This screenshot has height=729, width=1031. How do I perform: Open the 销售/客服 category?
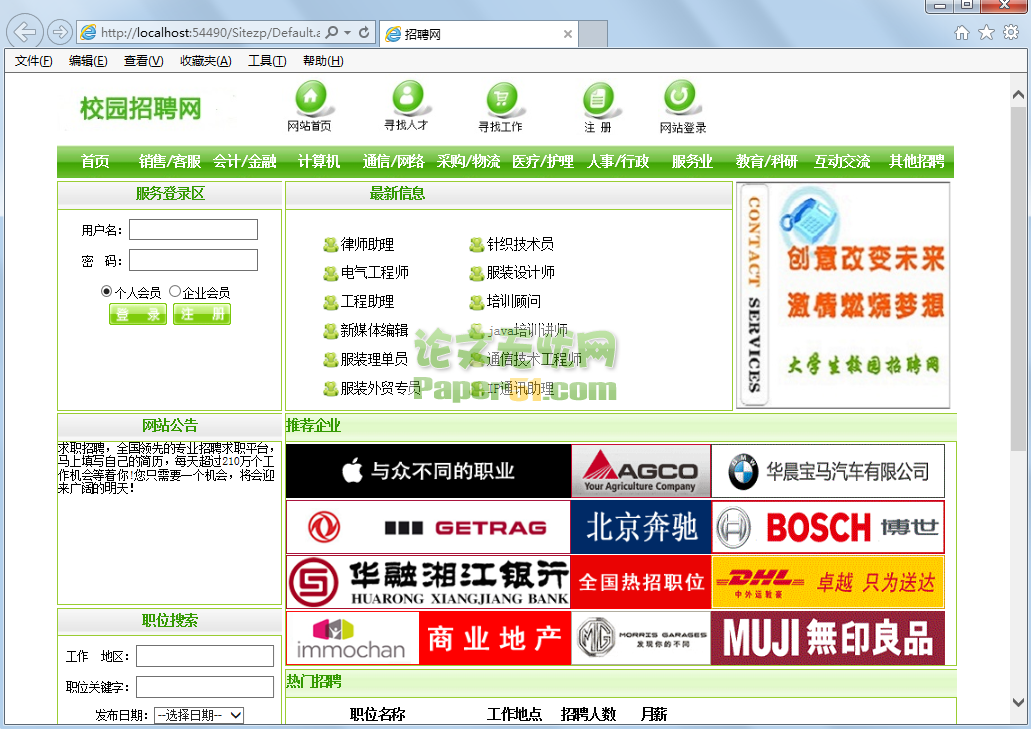click(170, 161)
